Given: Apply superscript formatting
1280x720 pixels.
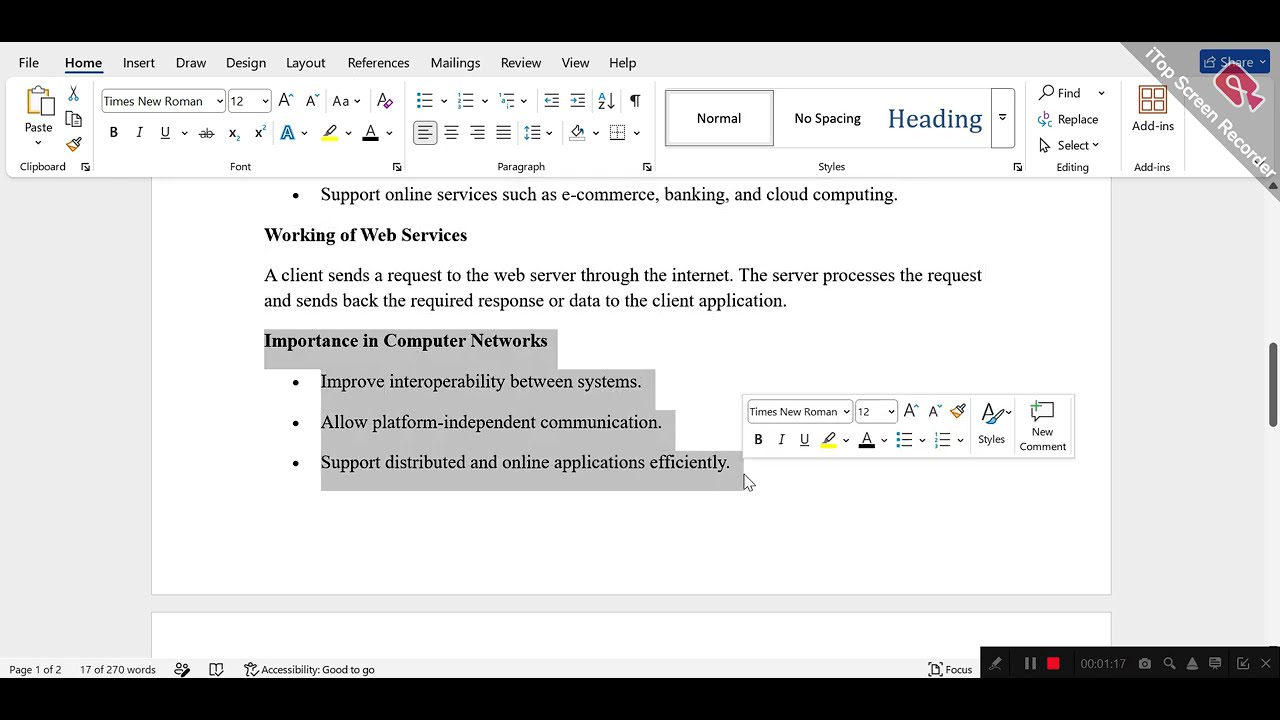Looking at the screenshot, I should click(260, 133).
